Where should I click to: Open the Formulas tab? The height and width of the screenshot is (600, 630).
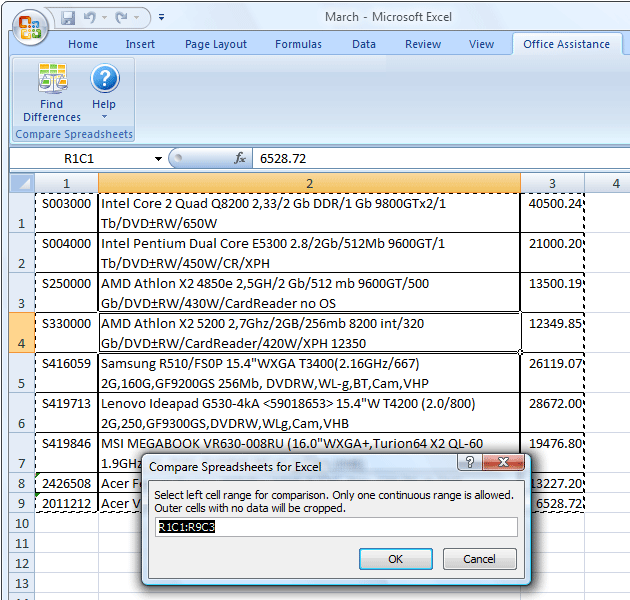(x=298, y=44)
